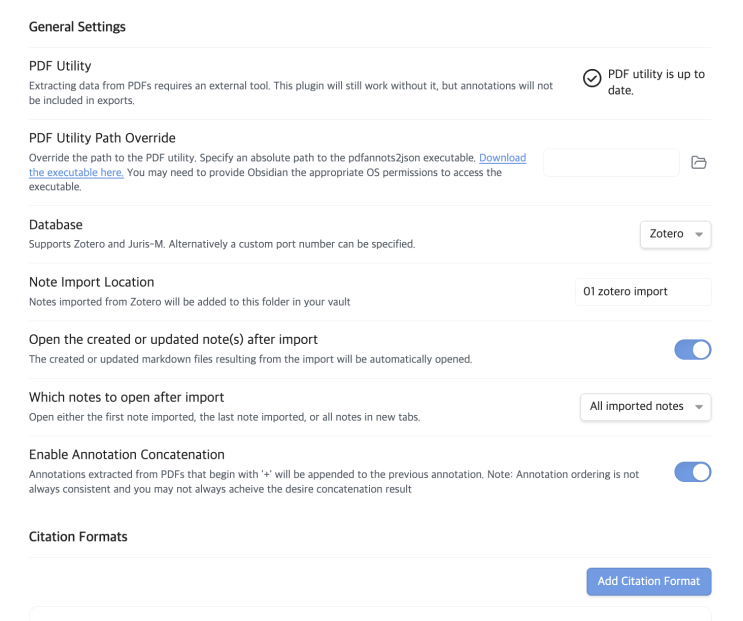The width and height of the screenshot is (743, 621).
Task: Click the General Settings section heading
Action: coord(77,27)
